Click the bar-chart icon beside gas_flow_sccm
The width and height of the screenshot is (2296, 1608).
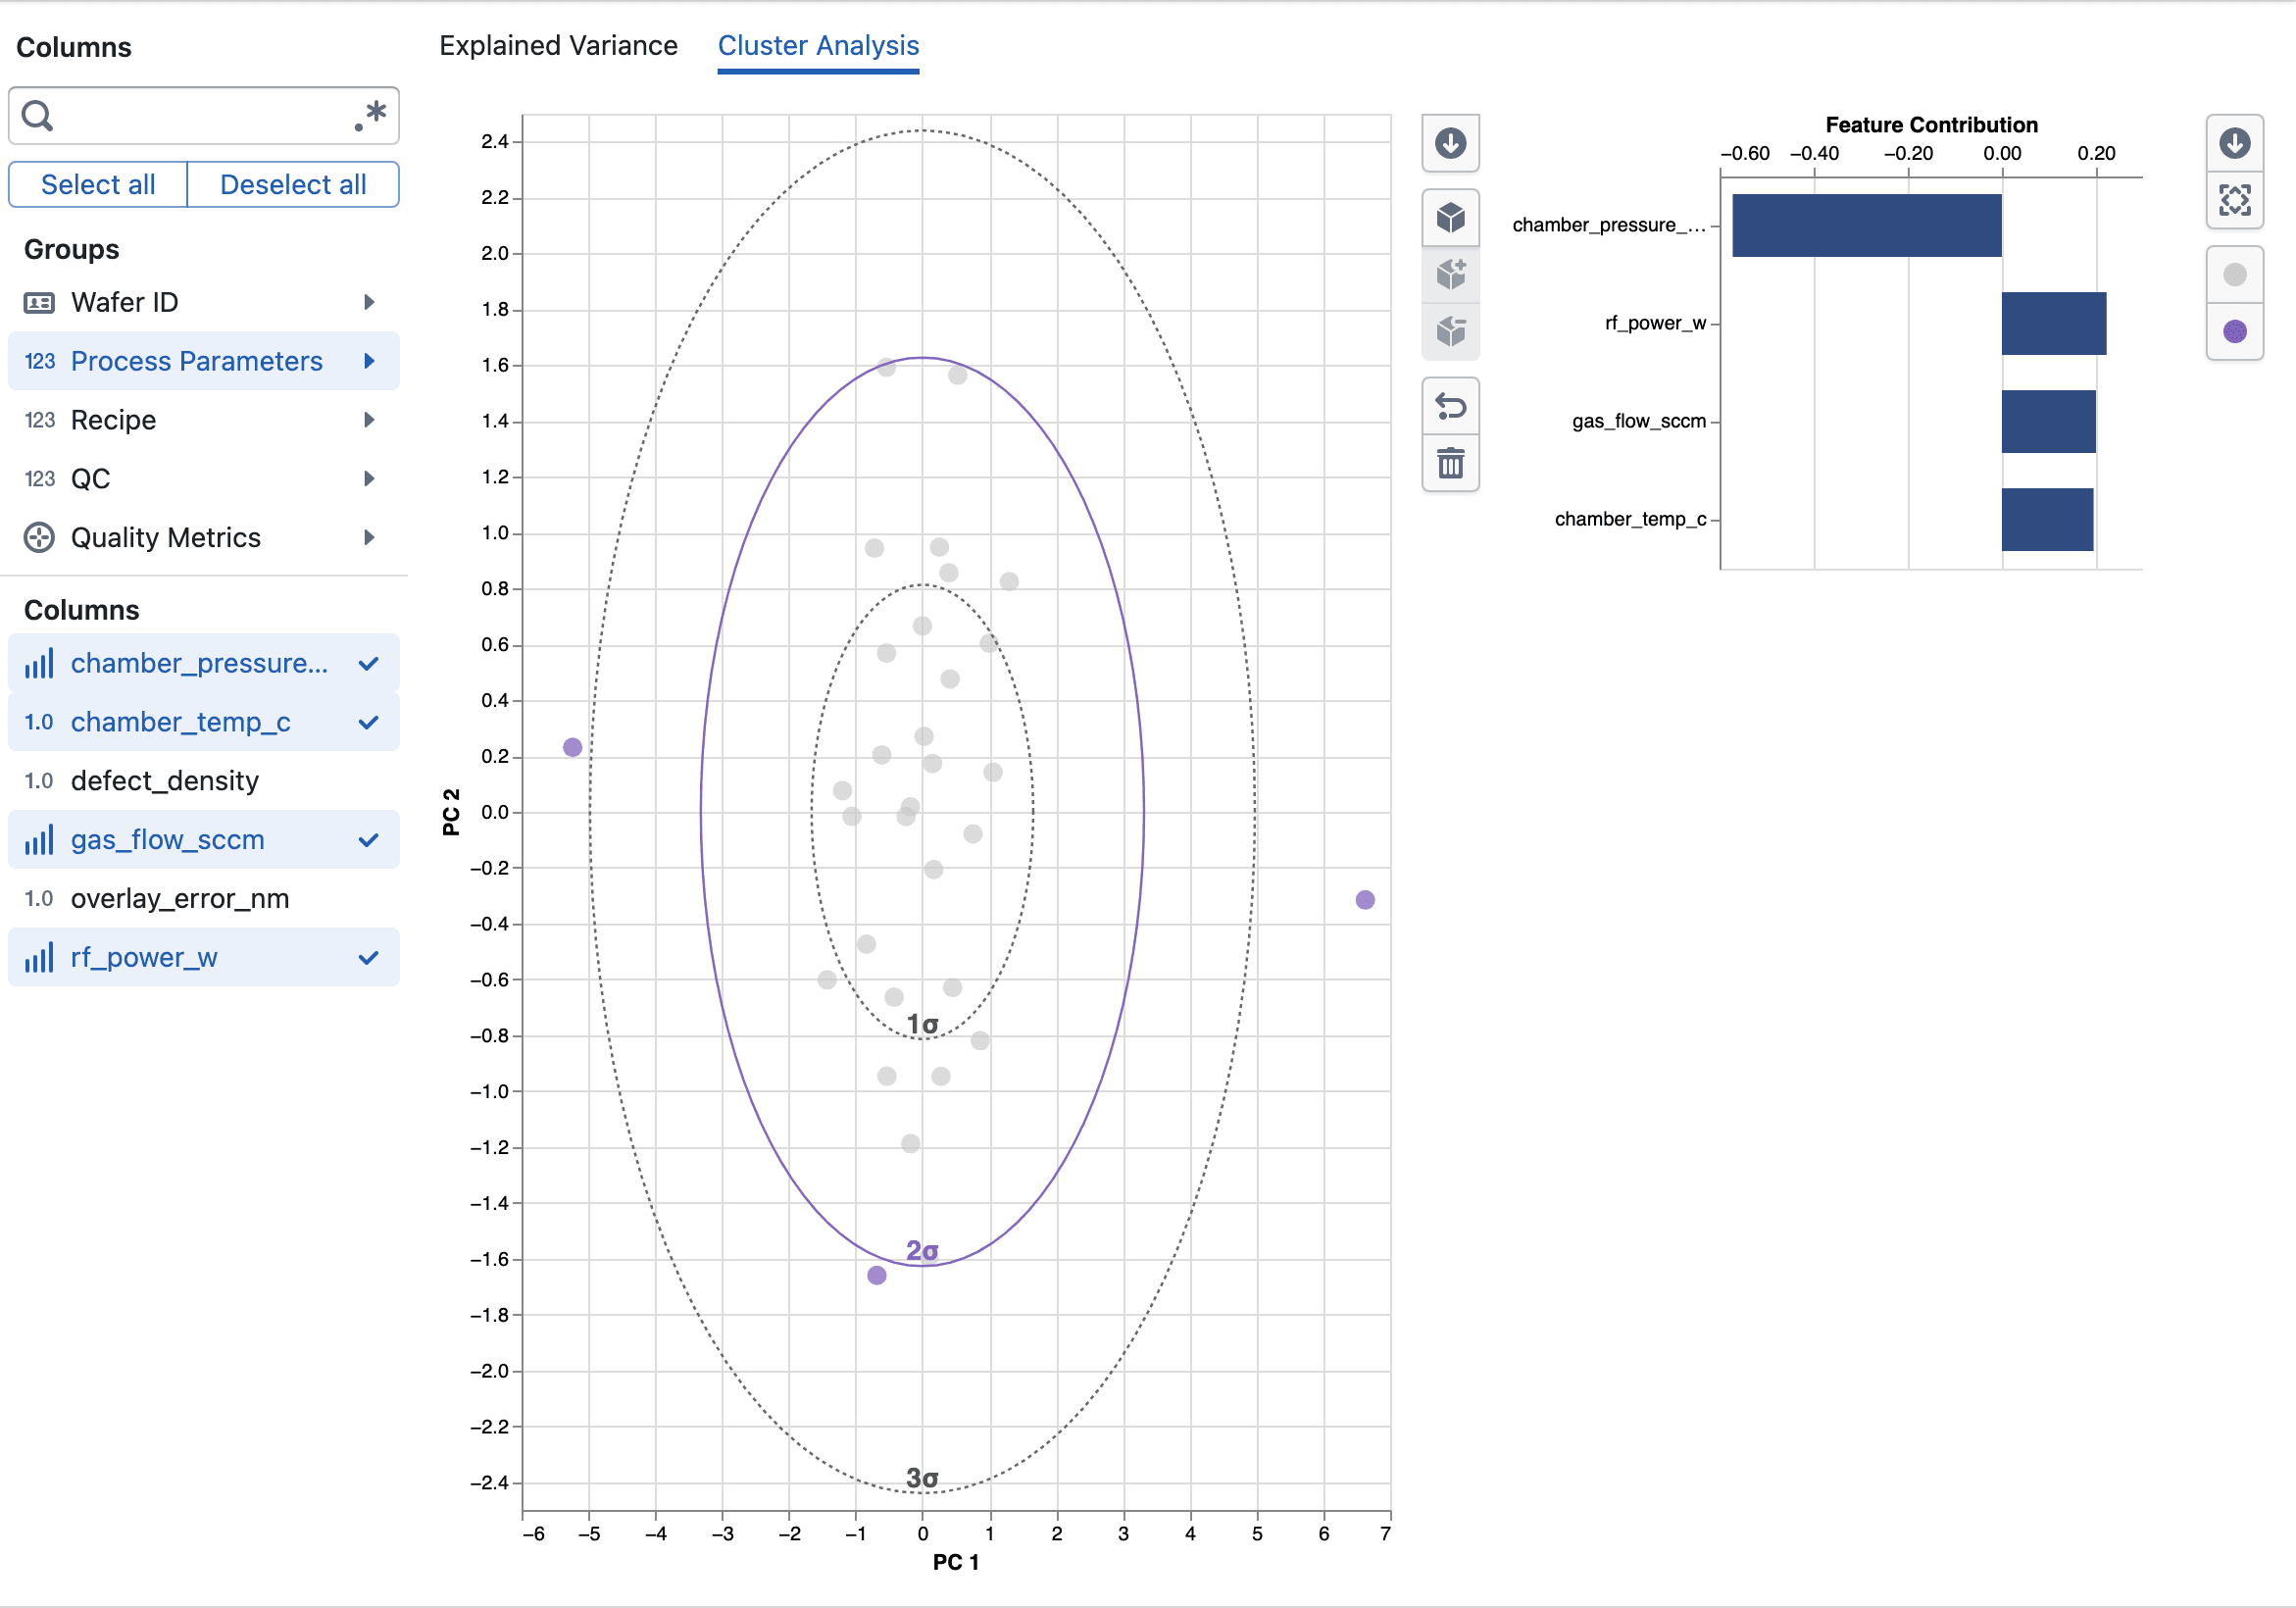tap(39, 840)
